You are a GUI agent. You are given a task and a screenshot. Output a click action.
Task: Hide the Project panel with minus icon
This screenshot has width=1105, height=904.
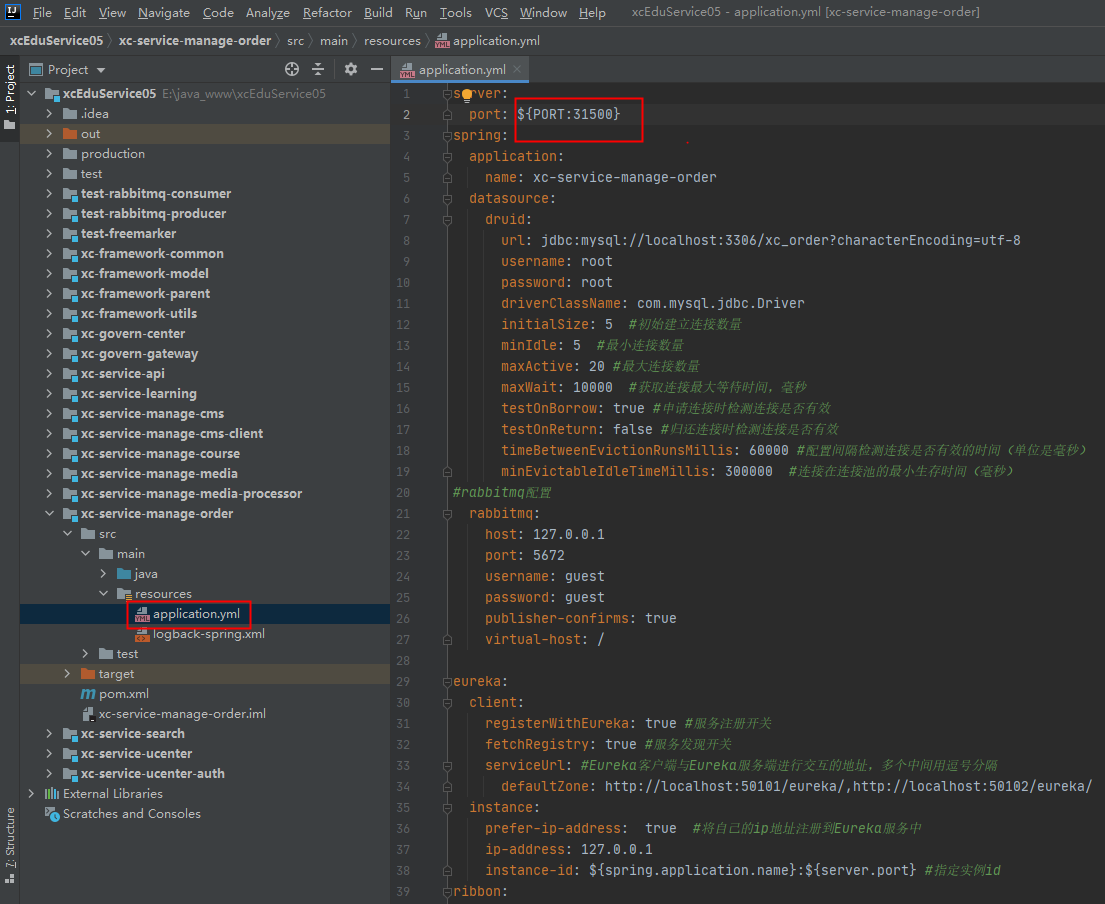coord(377,69)
